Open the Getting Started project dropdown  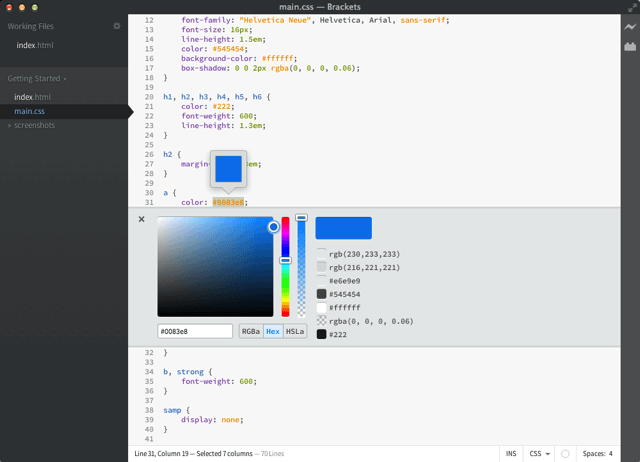[37, 78]
